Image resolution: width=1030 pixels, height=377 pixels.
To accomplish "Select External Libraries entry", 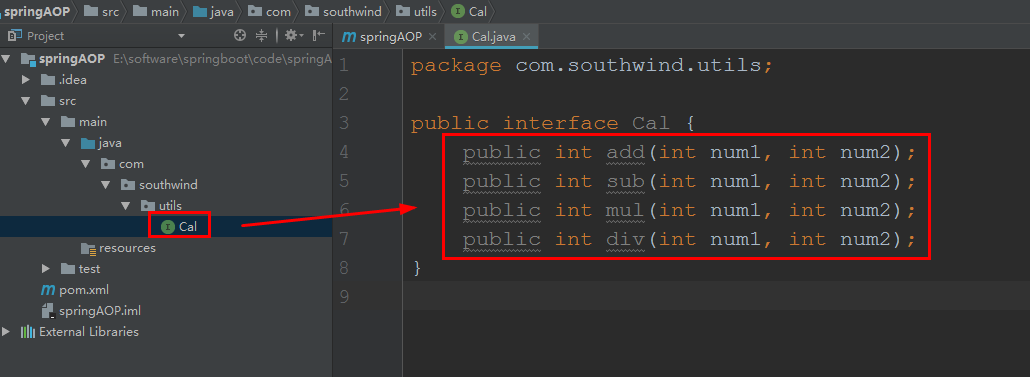I will [x=79, y=332].
